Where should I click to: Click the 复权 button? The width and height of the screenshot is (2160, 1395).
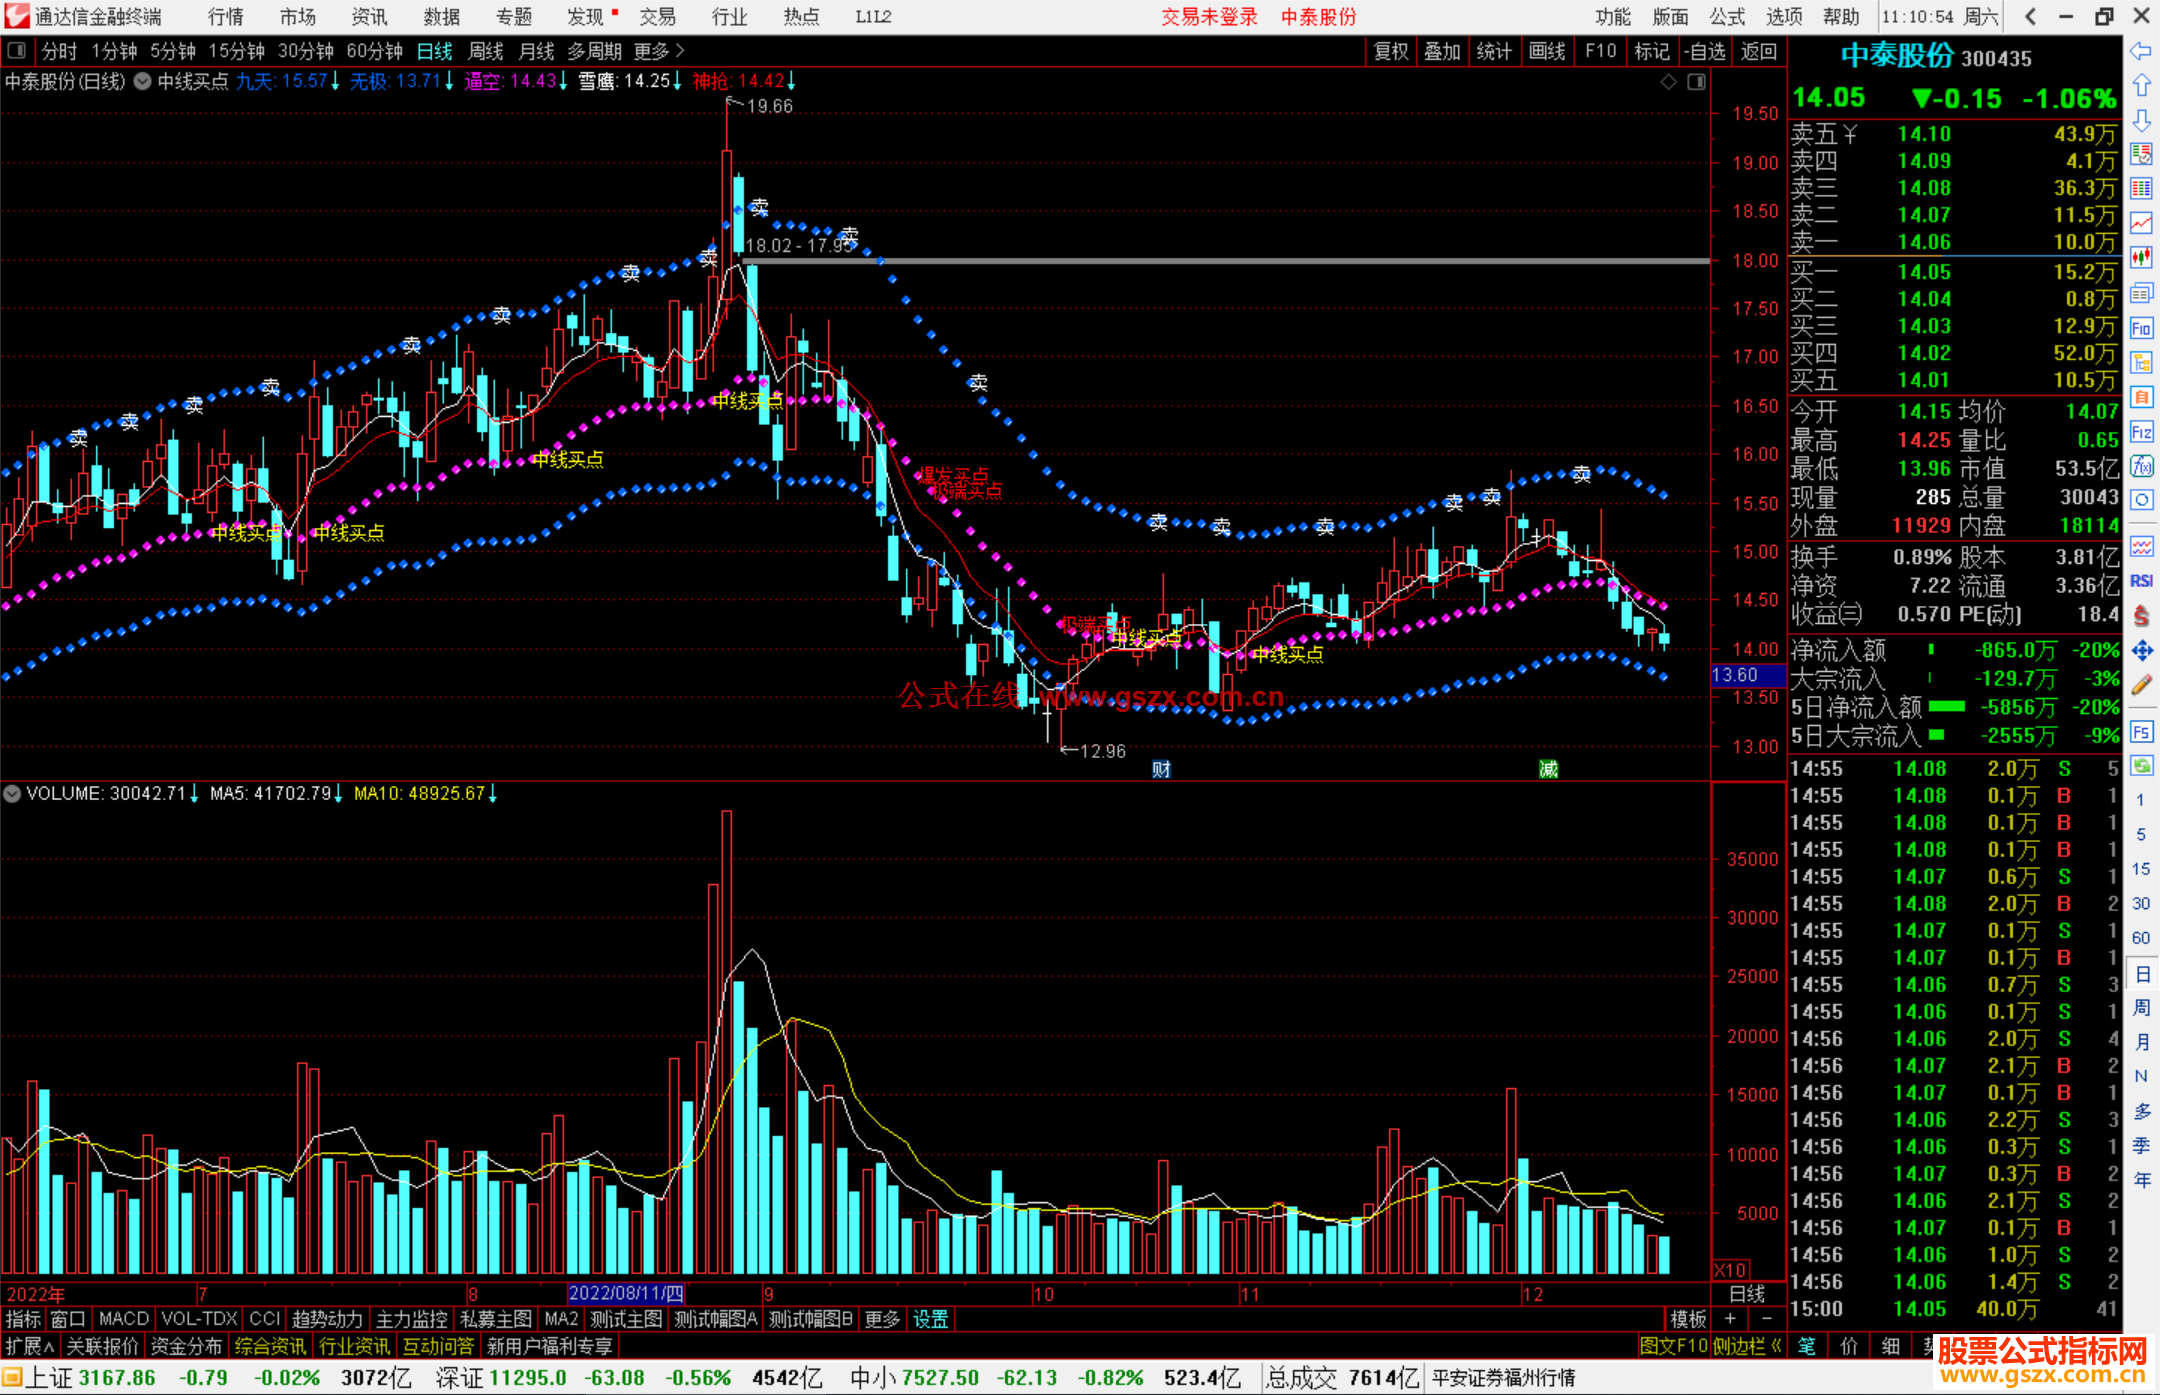click(1391, 51)
